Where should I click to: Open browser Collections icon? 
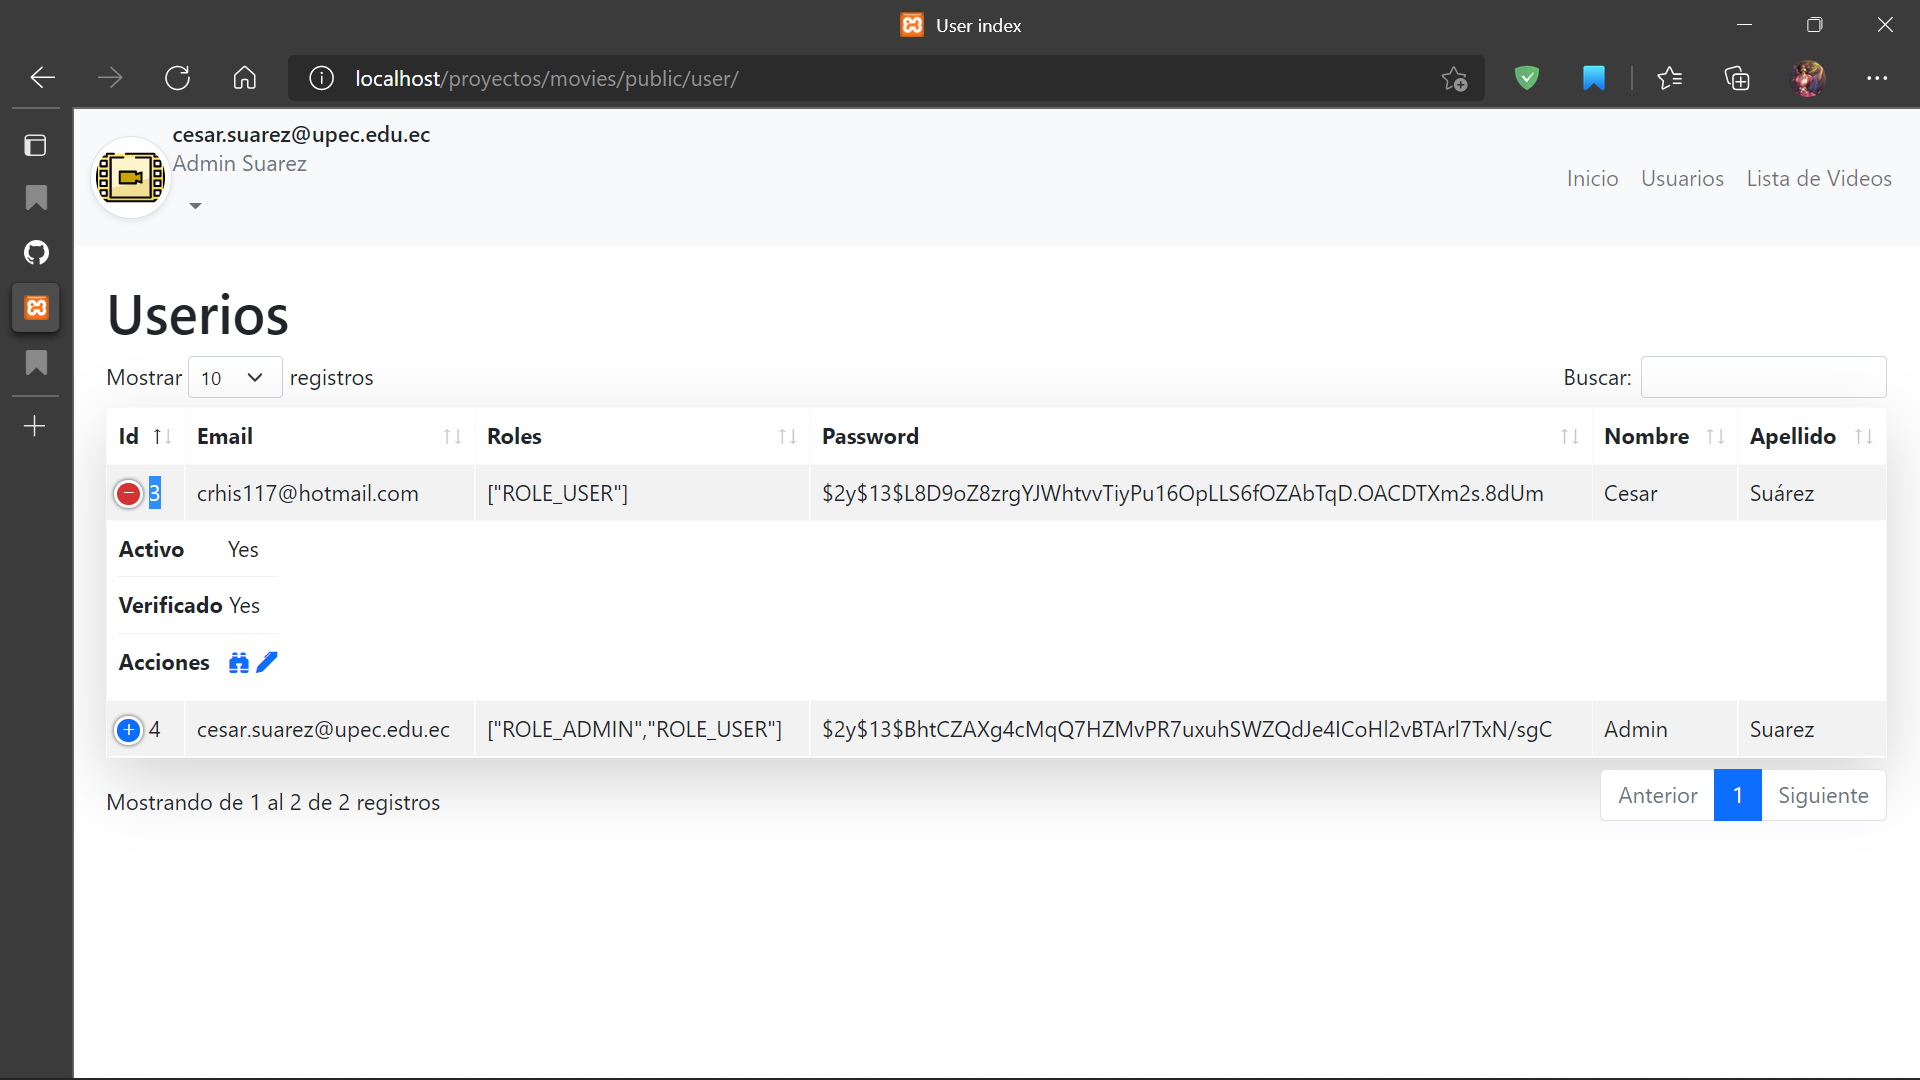pos(1737,78)
